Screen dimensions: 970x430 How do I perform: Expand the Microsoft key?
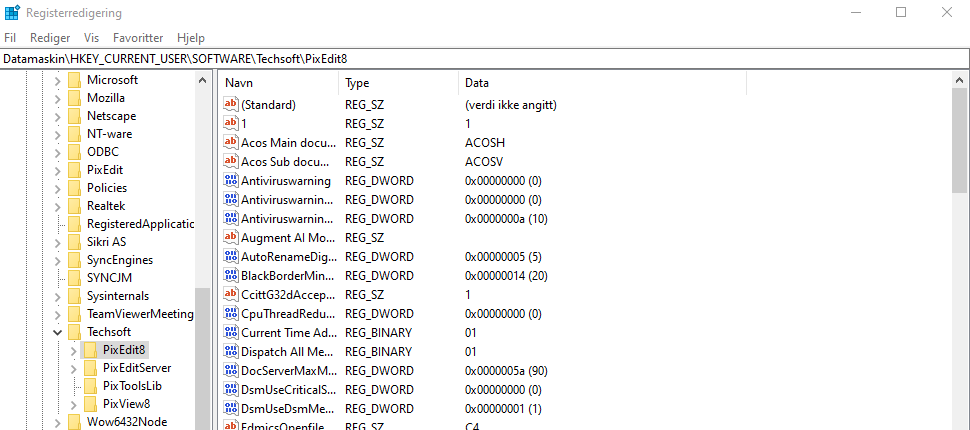coord(57,80)
